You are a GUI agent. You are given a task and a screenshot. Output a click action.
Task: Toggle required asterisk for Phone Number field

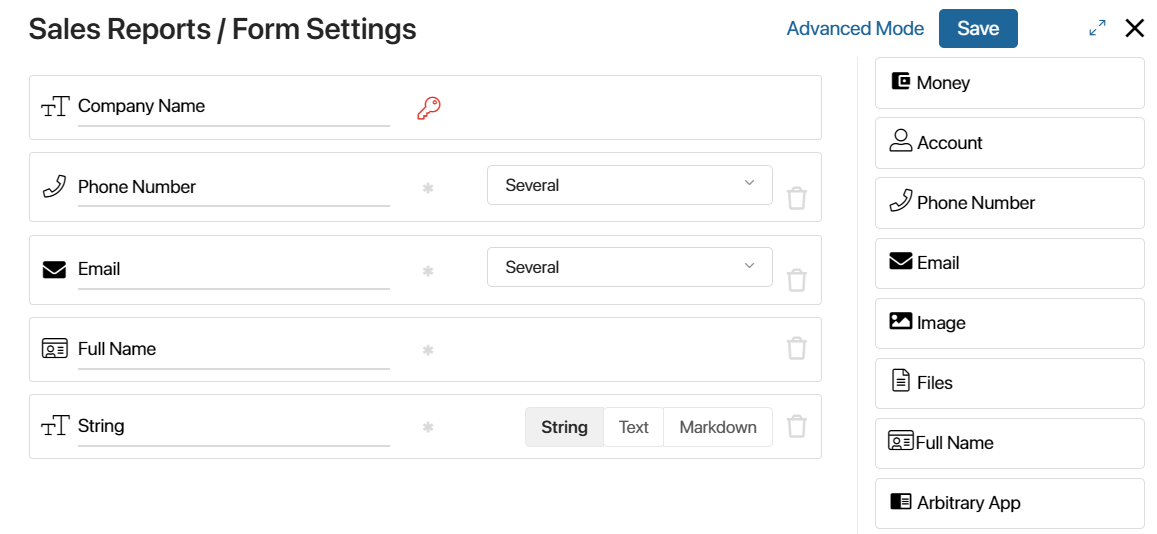pyautogui.click(x=427, y=188)
